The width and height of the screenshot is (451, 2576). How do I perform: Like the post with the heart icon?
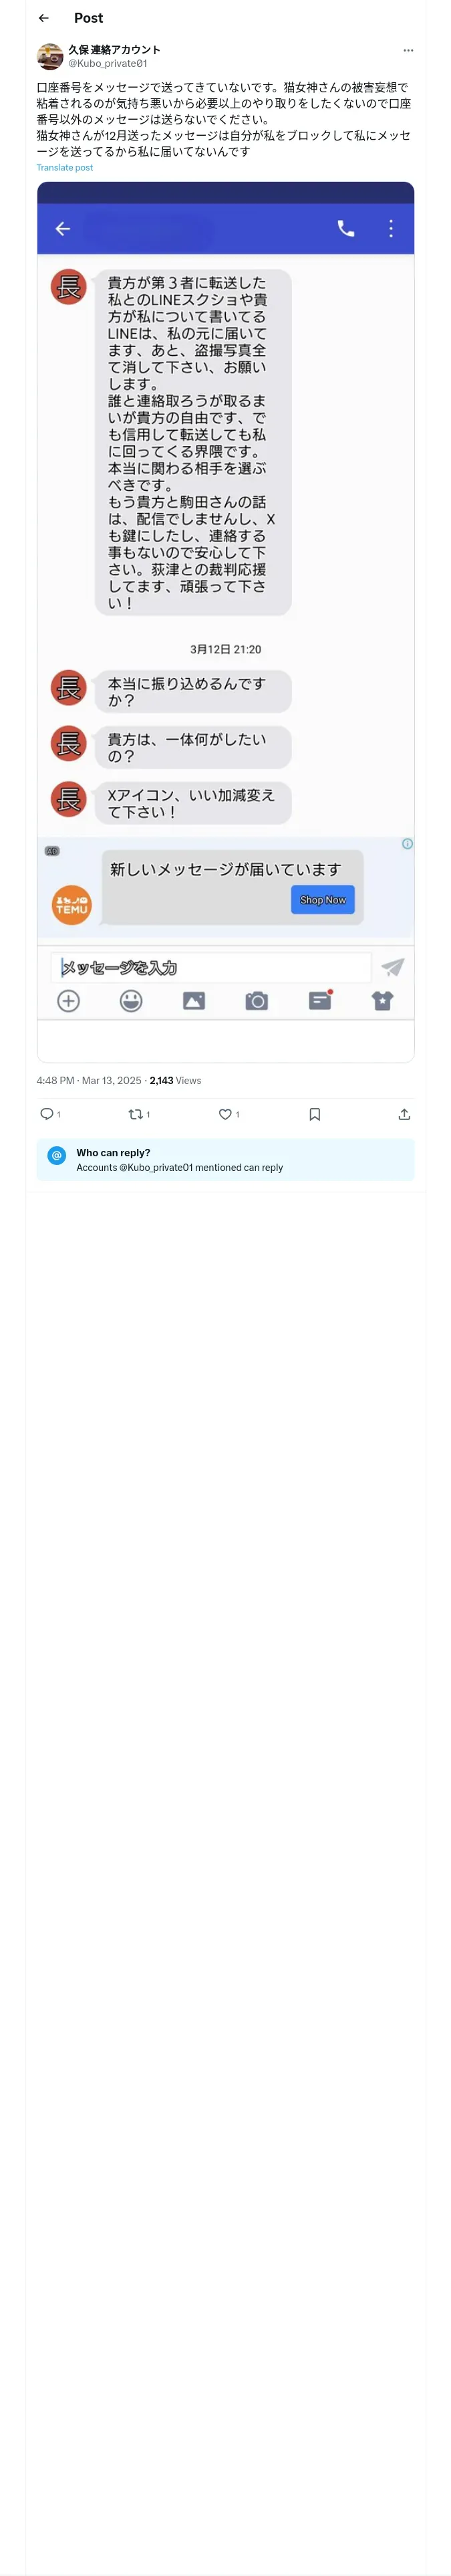pos(225,1114)
